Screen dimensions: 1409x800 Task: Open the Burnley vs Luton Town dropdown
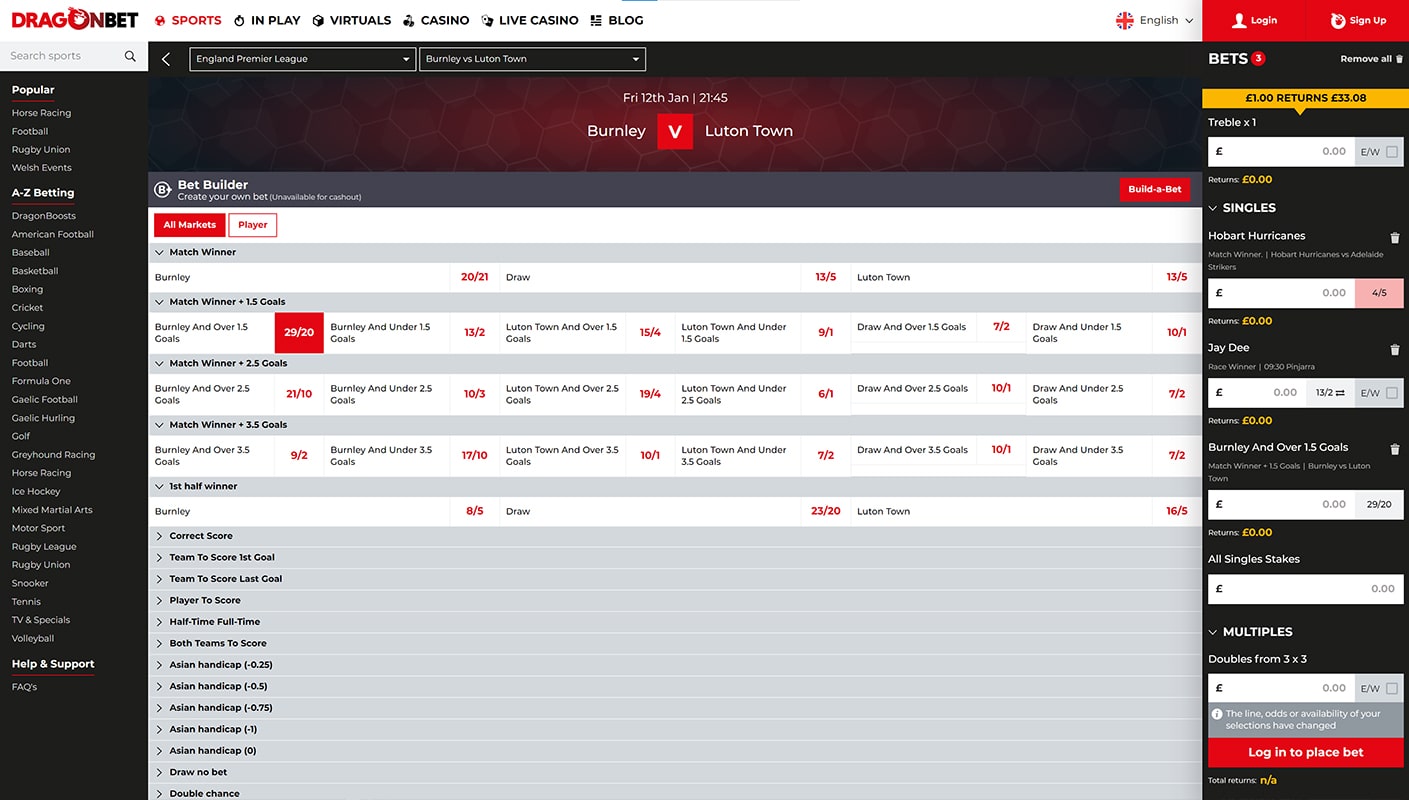[x=532, y=59]
